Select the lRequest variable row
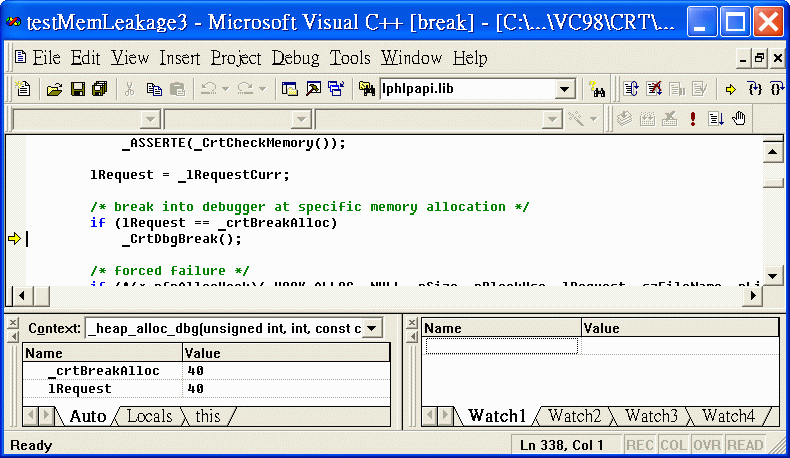Screen dimensions: 790x458 (206, 389)
